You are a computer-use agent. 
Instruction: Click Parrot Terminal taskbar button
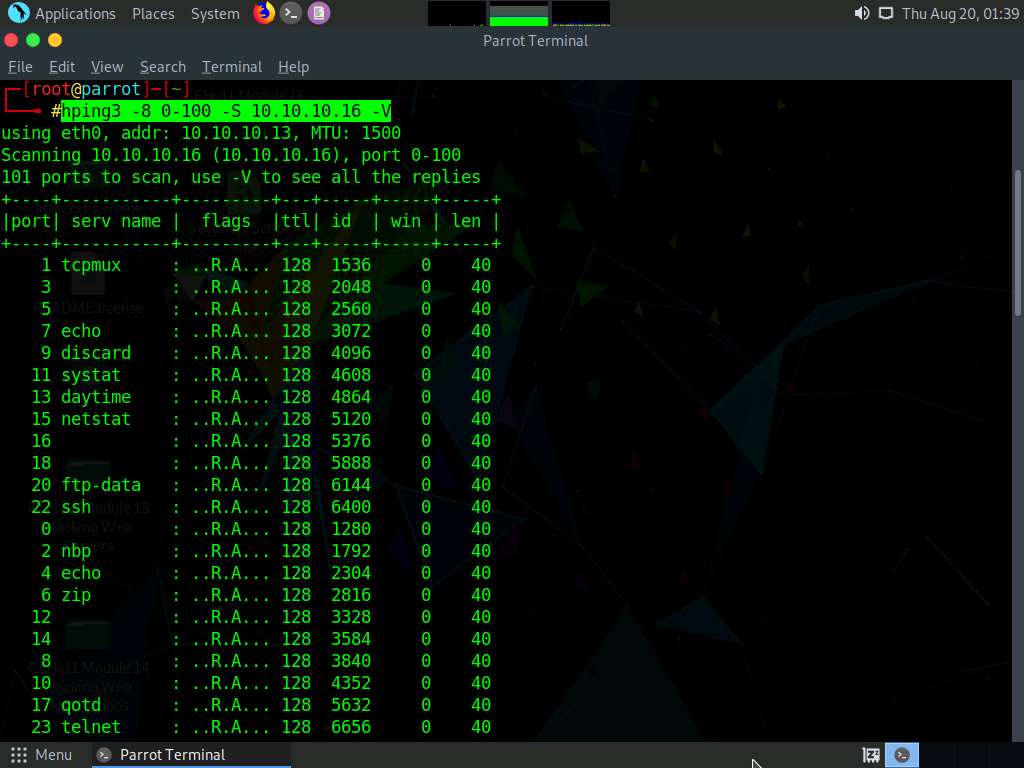point(191,755)
